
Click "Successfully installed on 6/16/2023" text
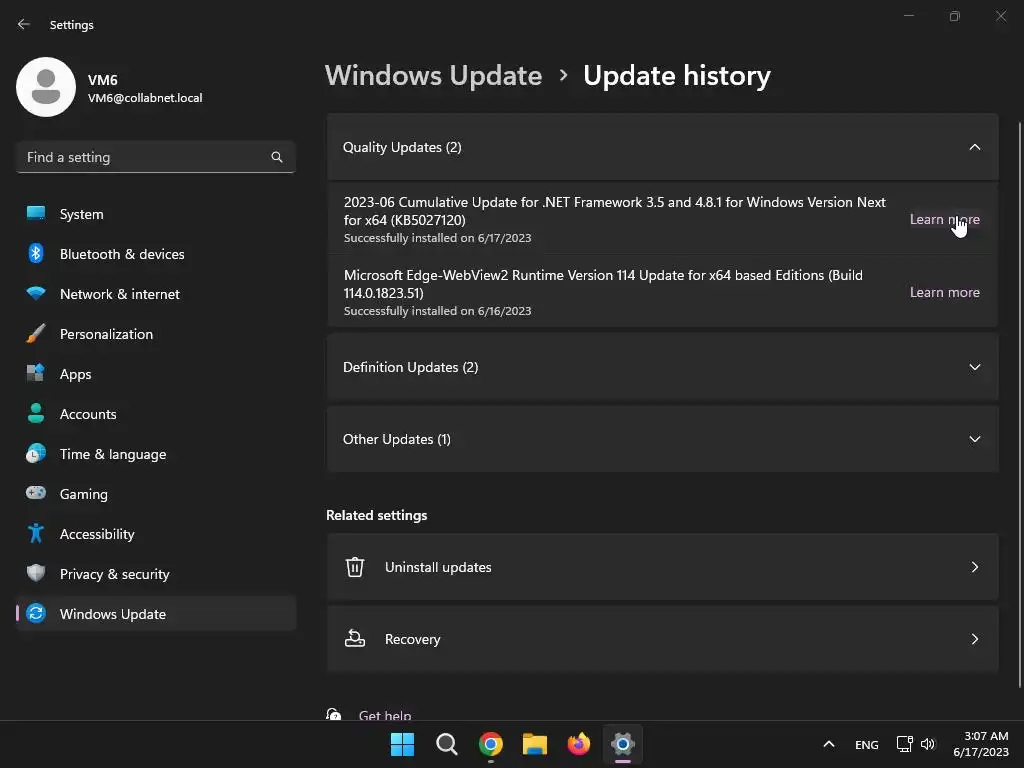[438, 312]
